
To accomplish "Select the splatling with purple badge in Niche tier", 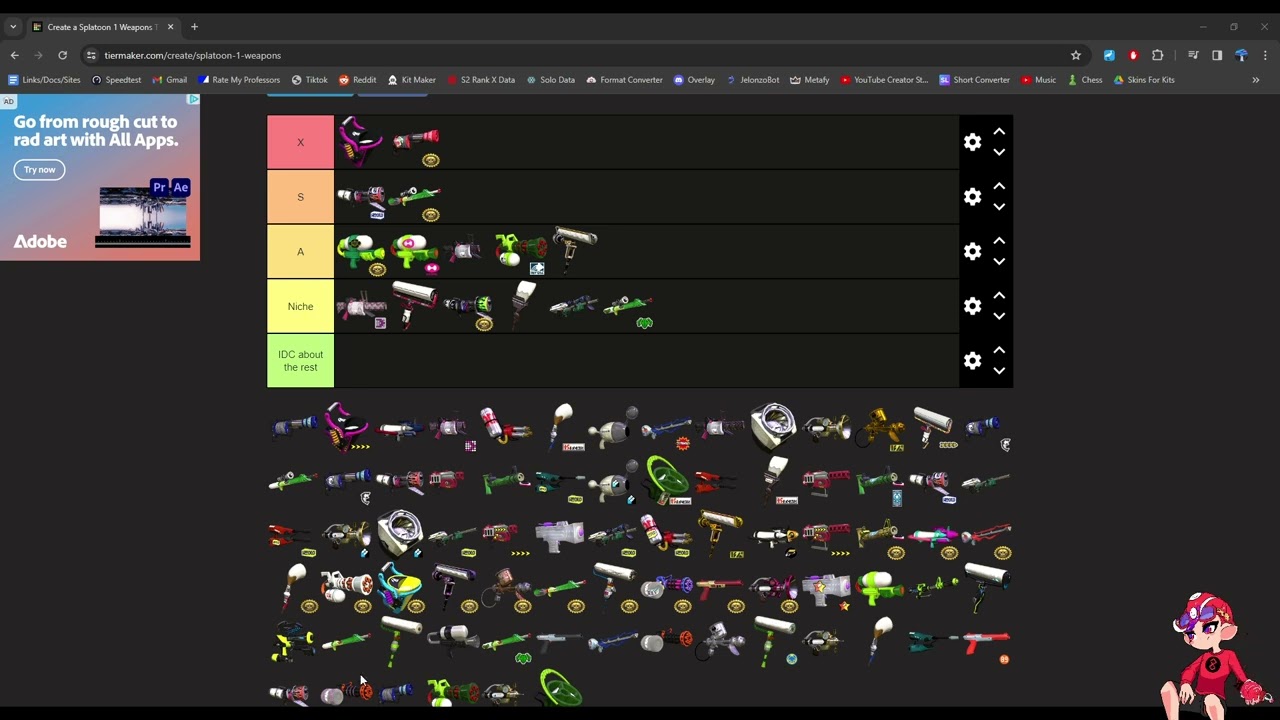I will click(x=360, y=306).
